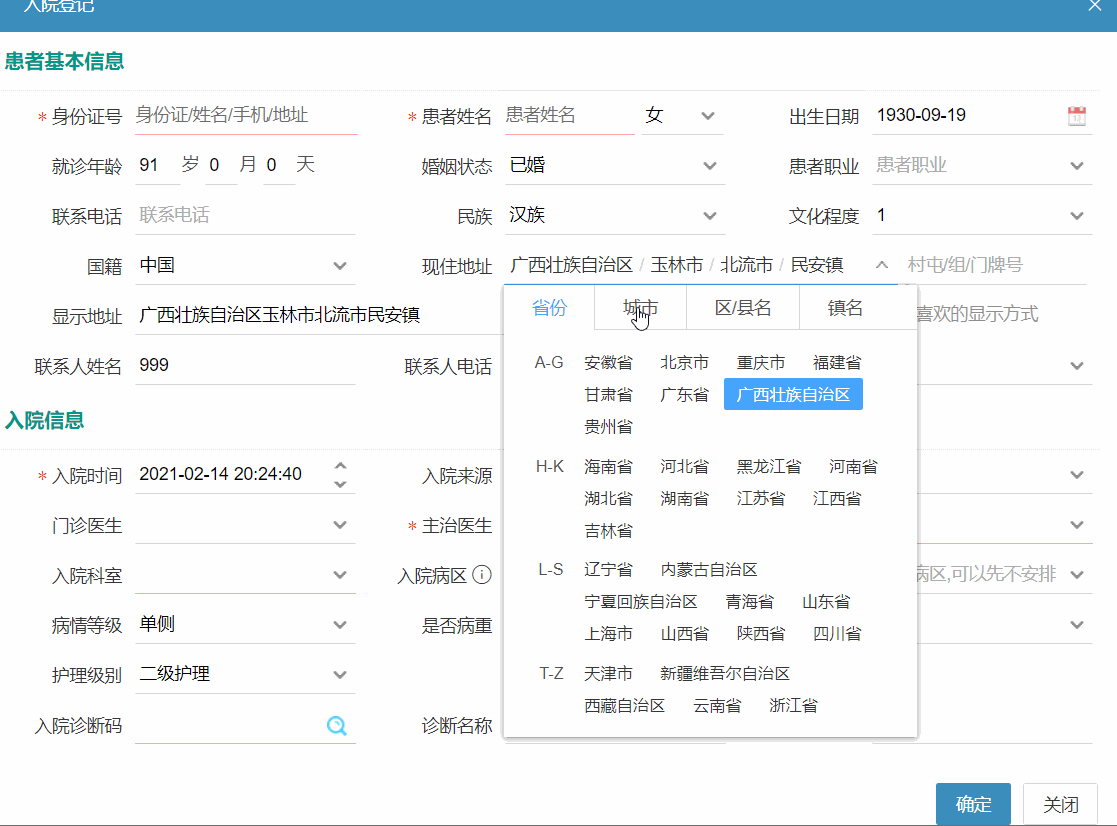Click the 确定 button
This screenshot has width=1117, height=826.
[x=973, y=804]
